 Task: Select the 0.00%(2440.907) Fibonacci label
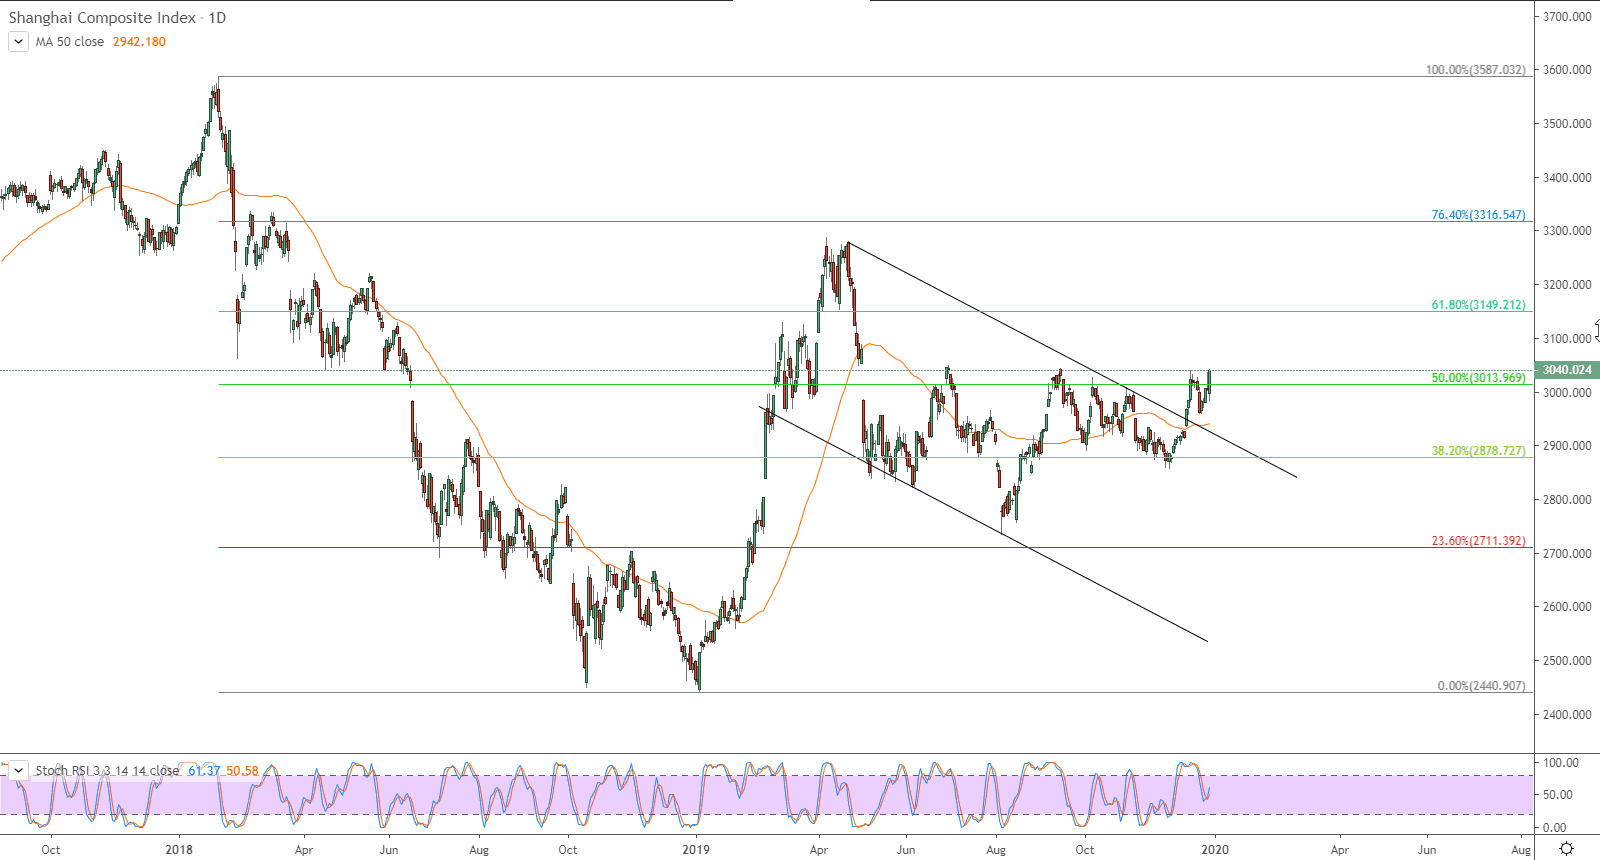(1482, 686)
